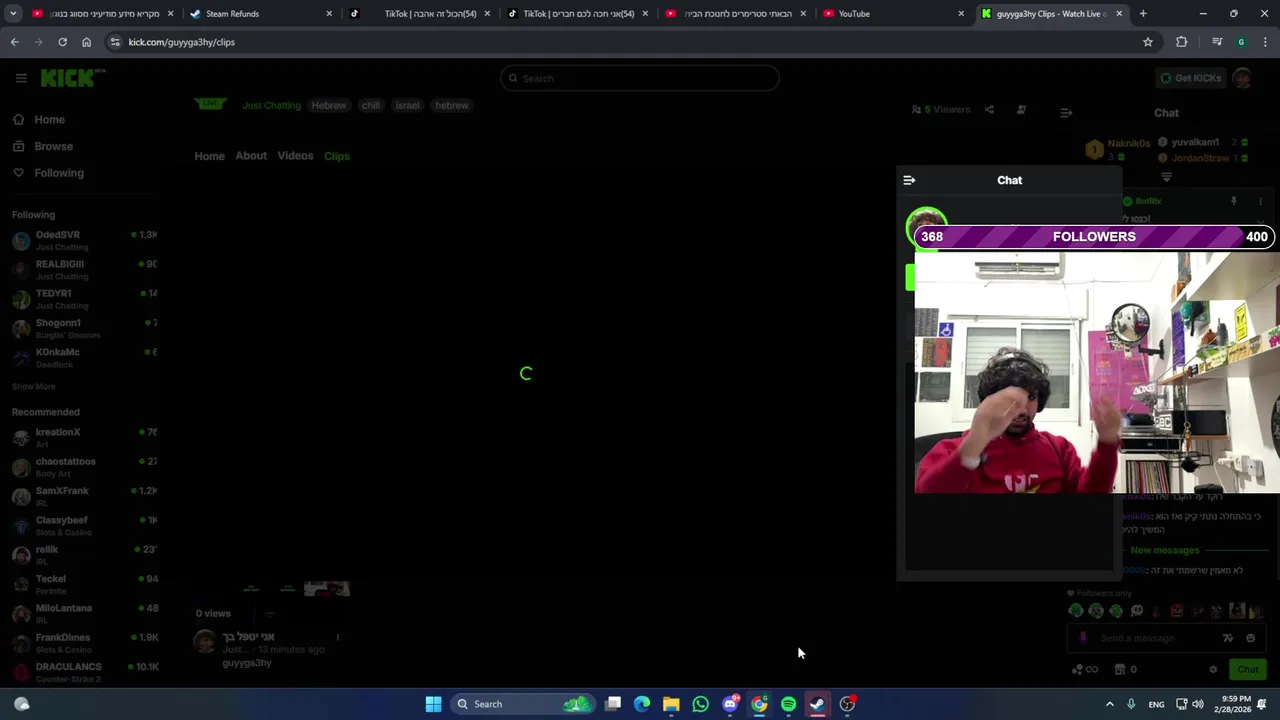Open Steam from the taskbar
The height and width of the screenshot is (720, 1280).
[x=817, y=704]
